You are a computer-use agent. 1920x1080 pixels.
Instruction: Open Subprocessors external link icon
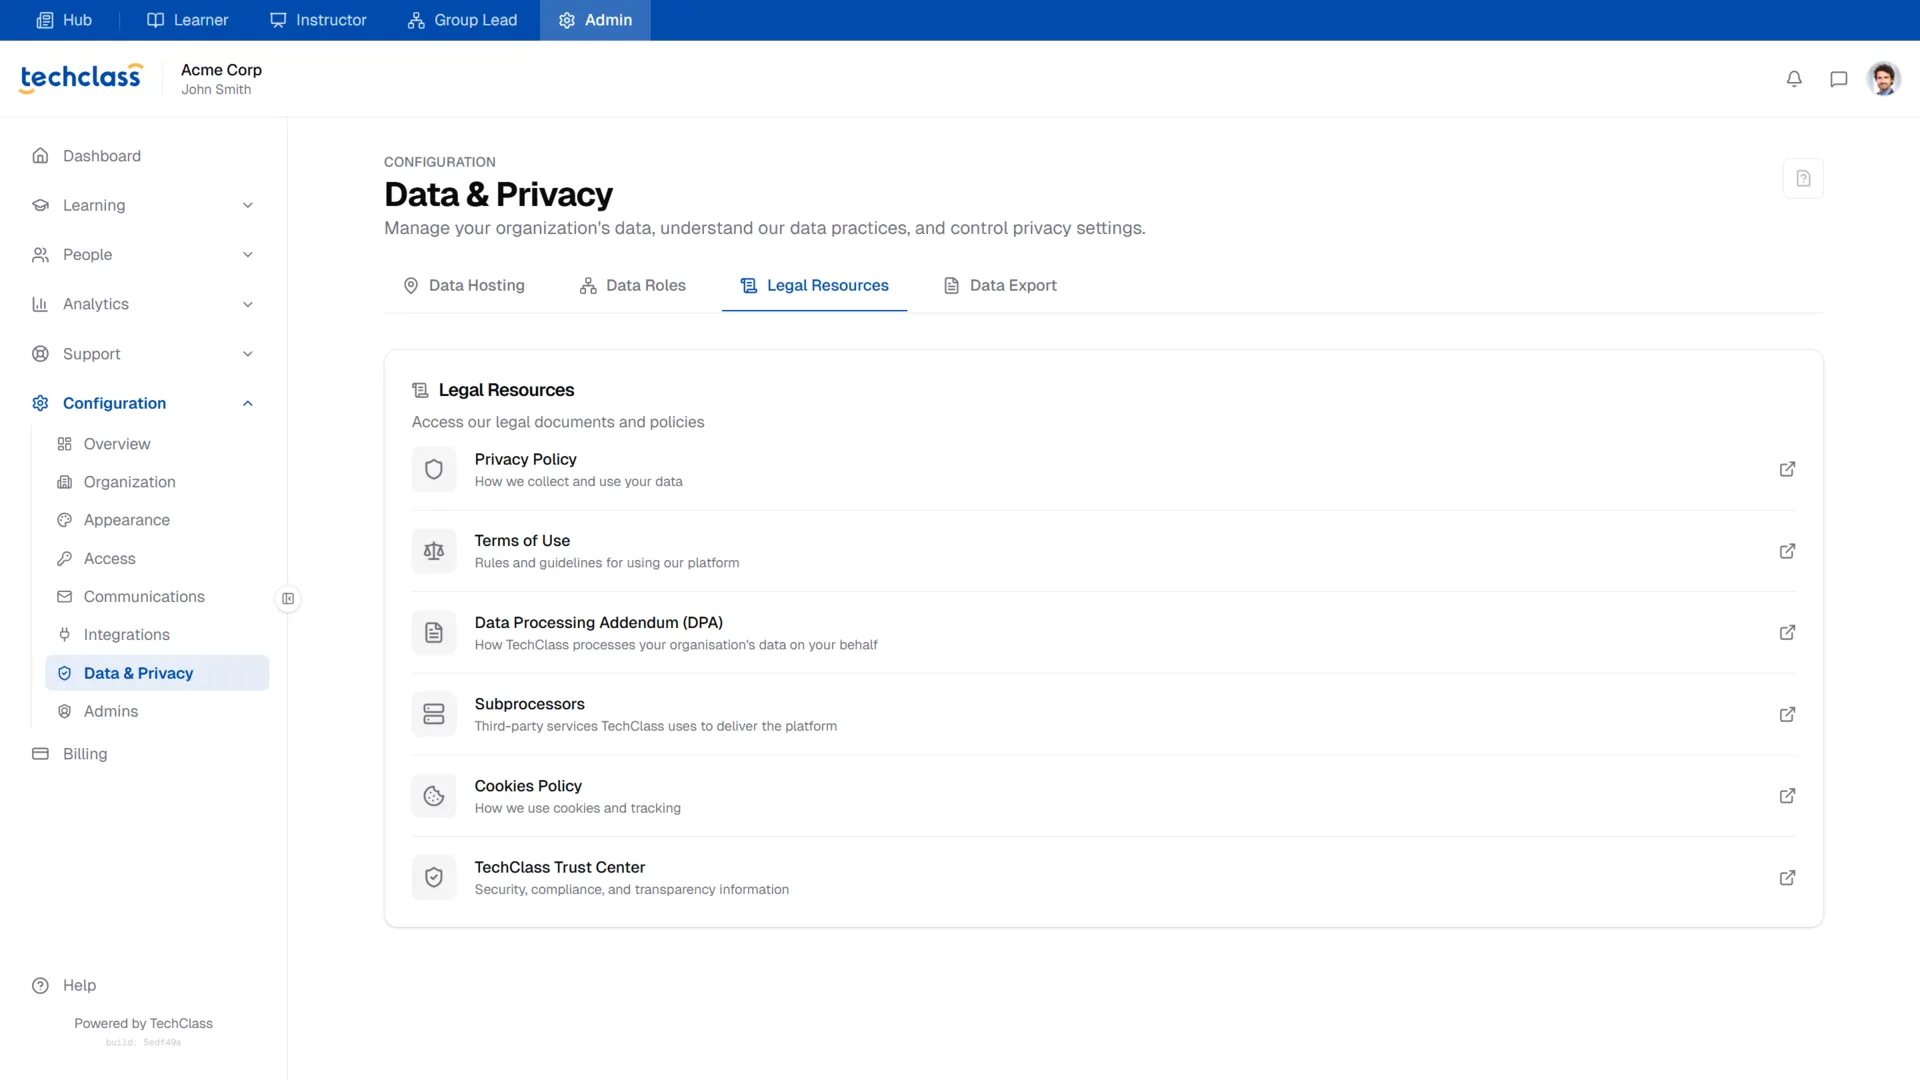click(x=1787, y=714)
